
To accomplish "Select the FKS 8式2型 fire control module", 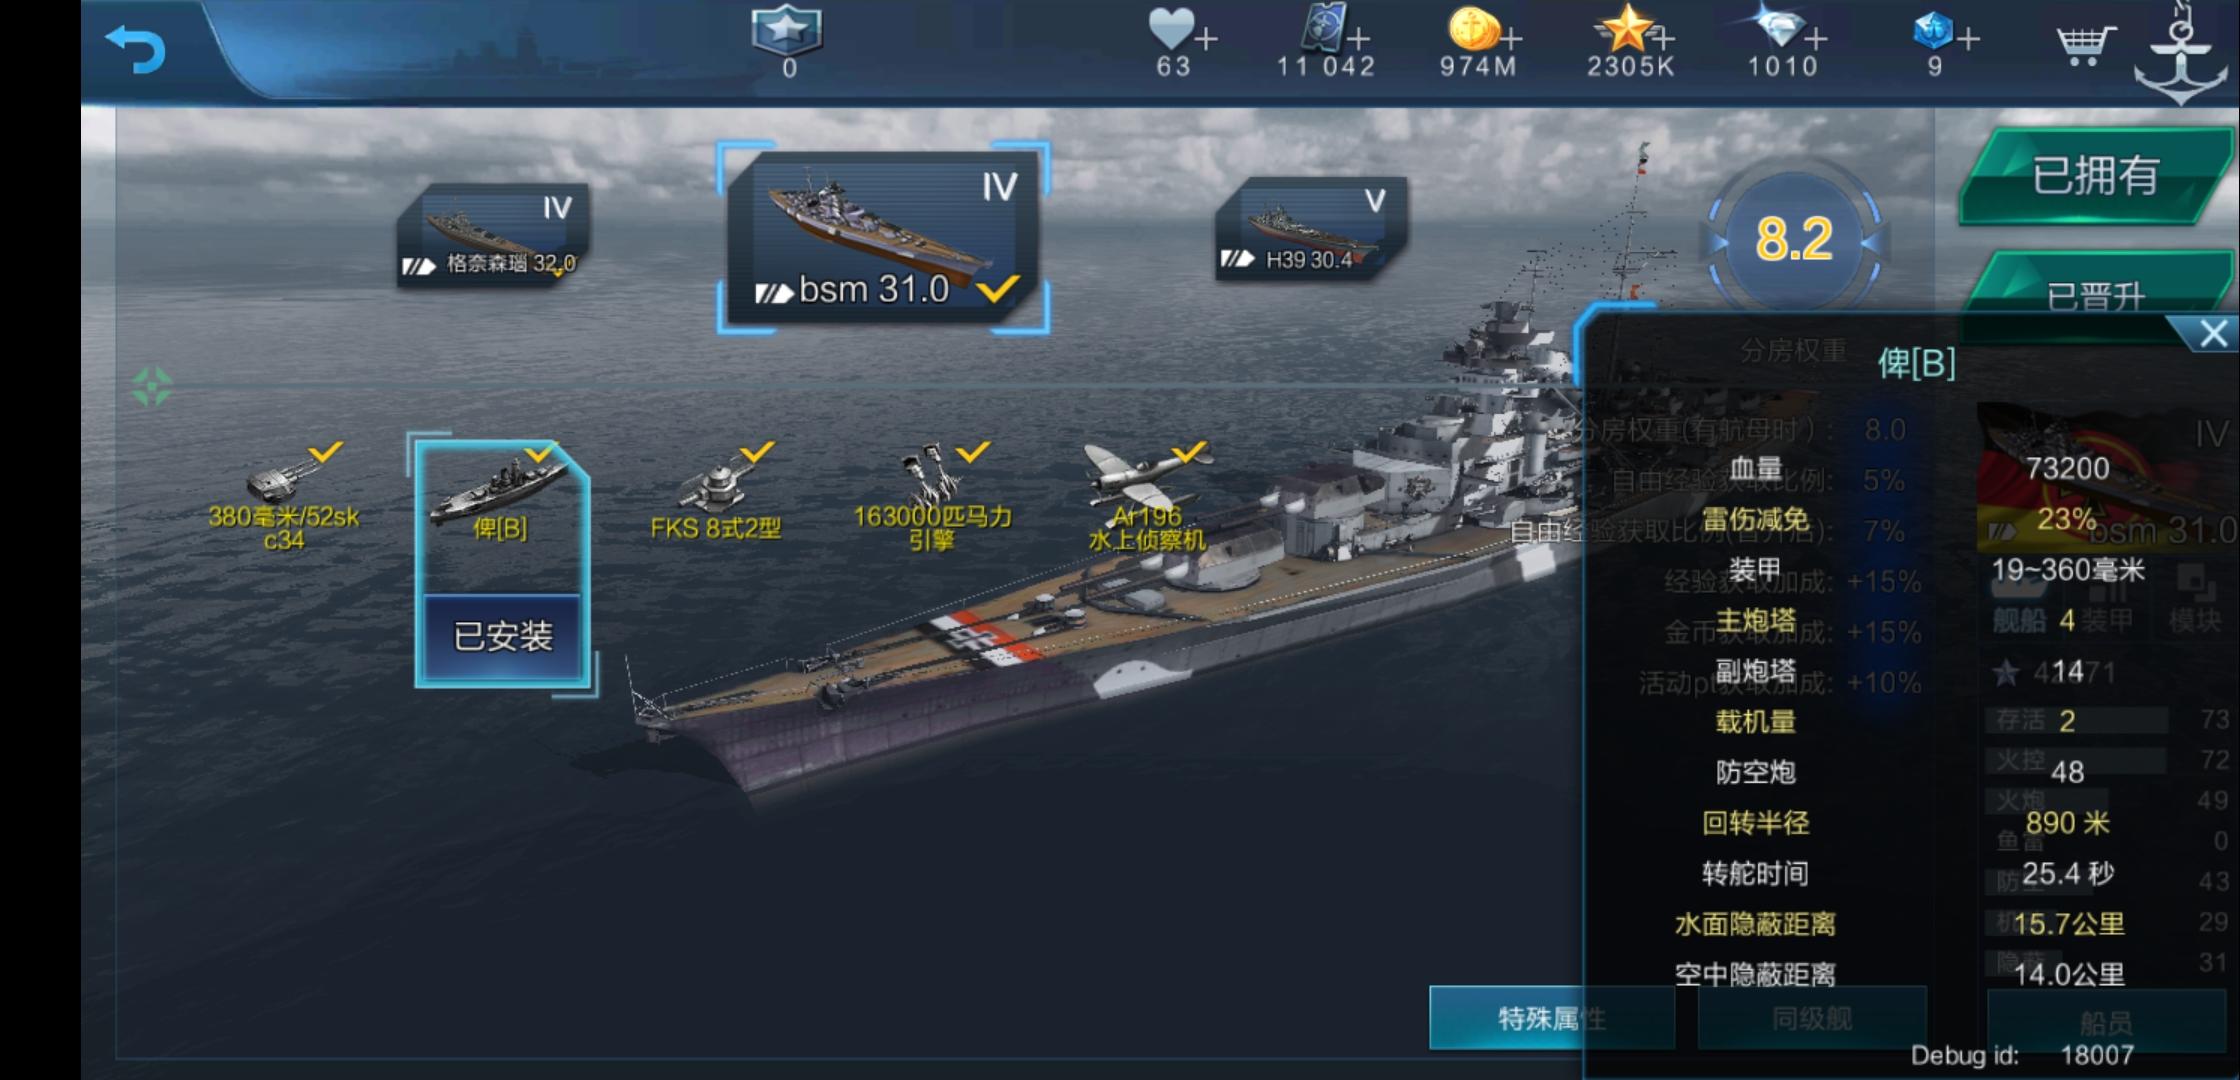I will [716, 491].
